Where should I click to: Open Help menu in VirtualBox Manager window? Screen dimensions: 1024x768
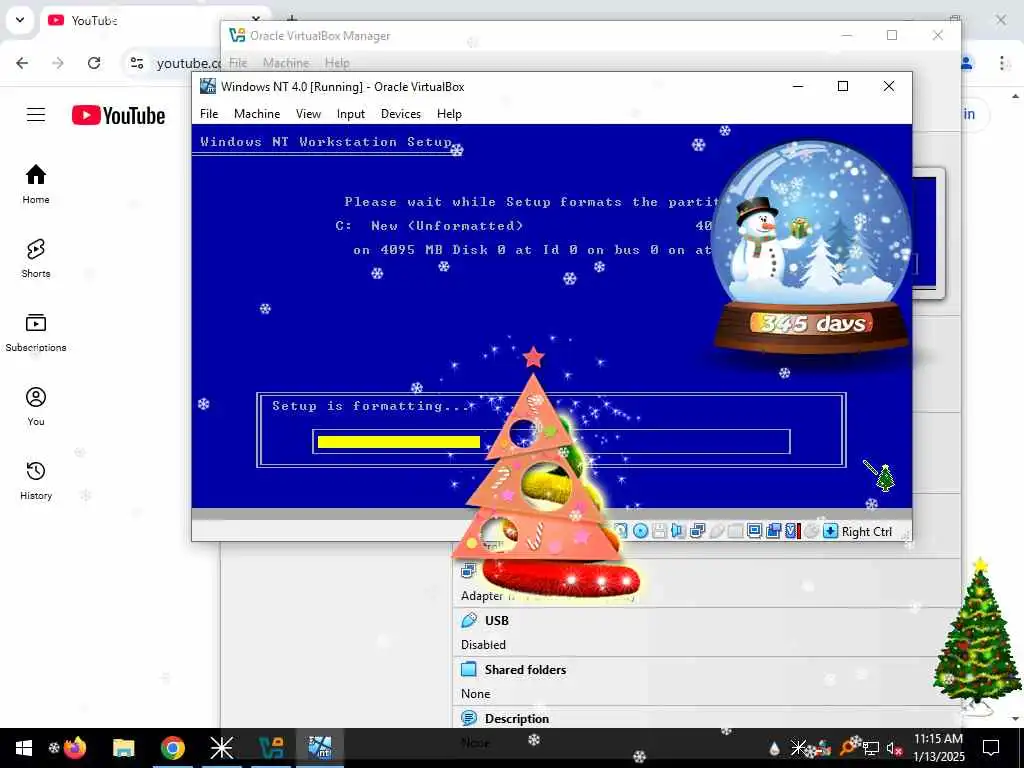[x=337, y=63]
